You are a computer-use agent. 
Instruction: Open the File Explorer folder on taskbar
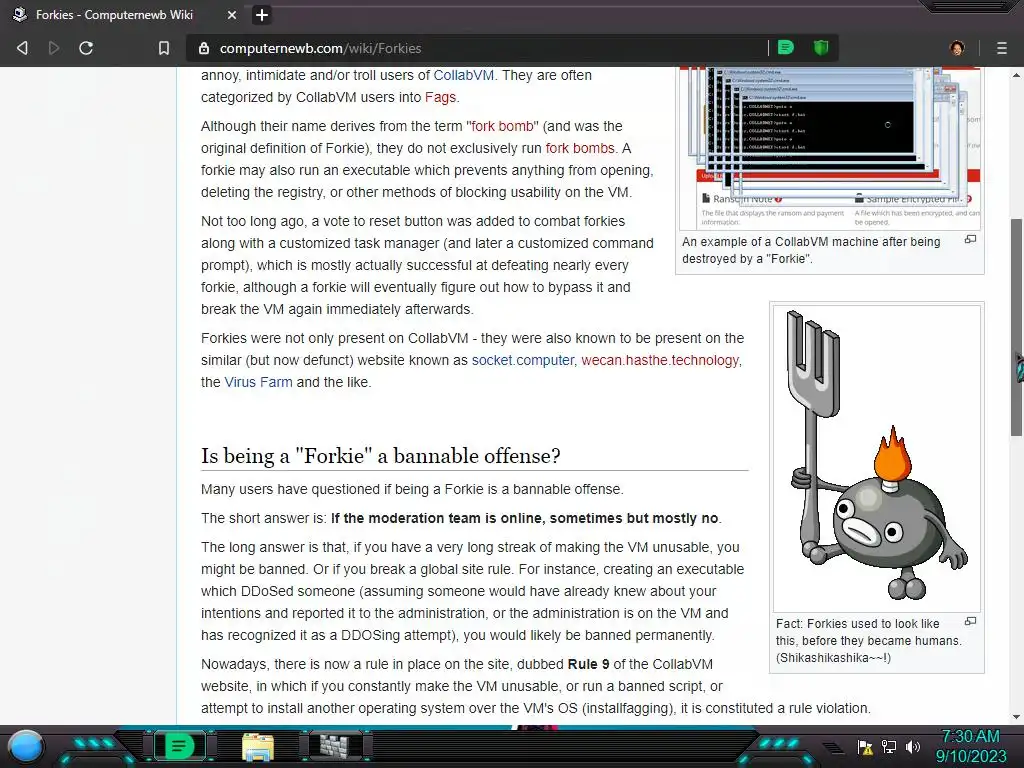[x=258, y=747]
